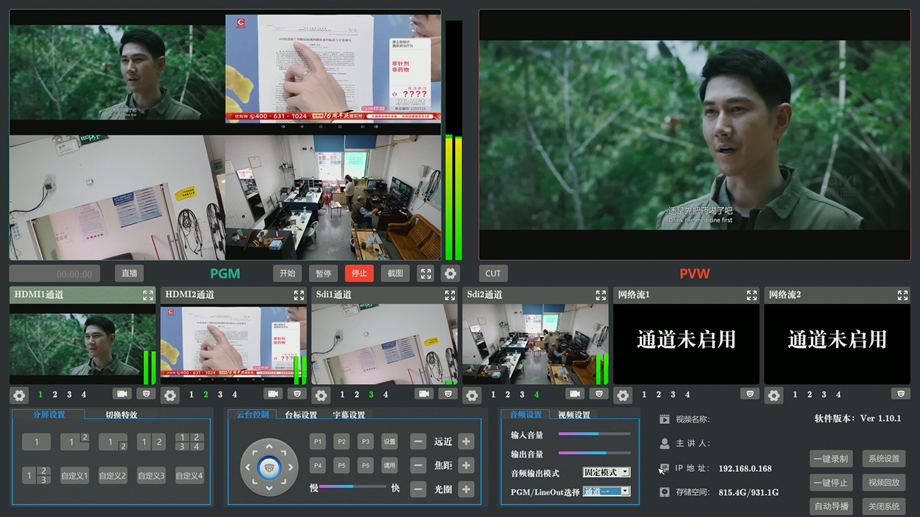Click the camera icon under Sdi1通道
The width and height of the screenshot is (920, 517).
pyautogui.click(x=424, y=395)
